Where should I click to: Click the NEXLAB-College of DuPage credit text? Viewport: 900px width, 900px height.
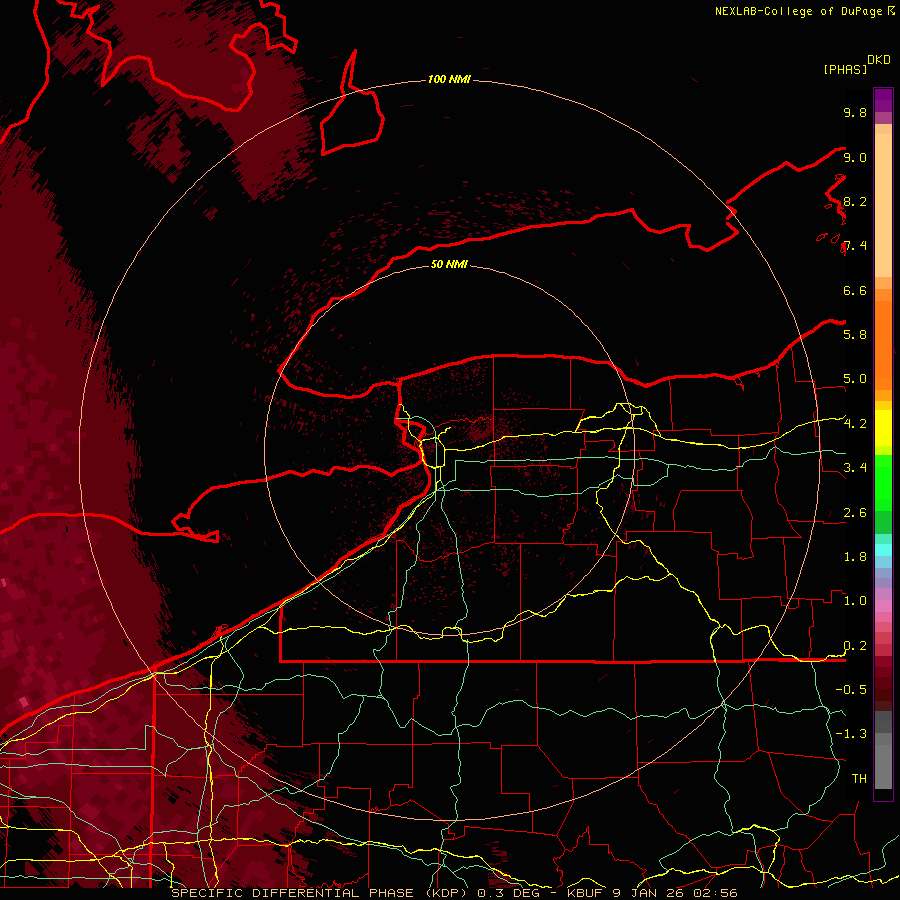click(x=800, y=11)
